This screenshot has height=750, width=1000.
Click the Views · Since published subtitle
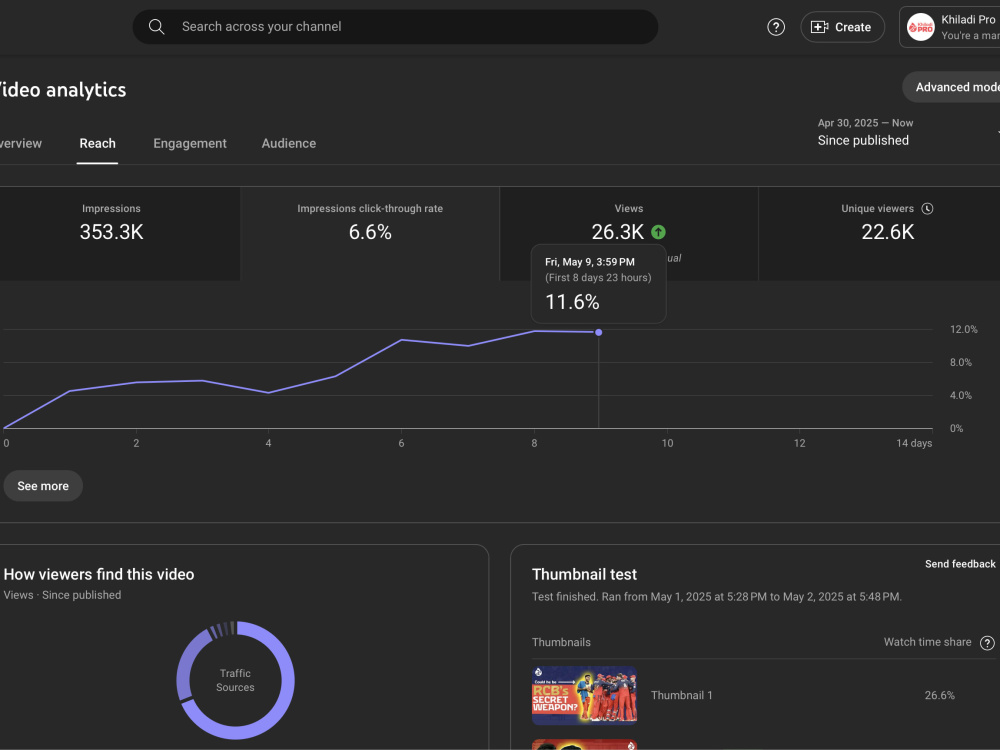pyautogui.click(x=62, y=595)
